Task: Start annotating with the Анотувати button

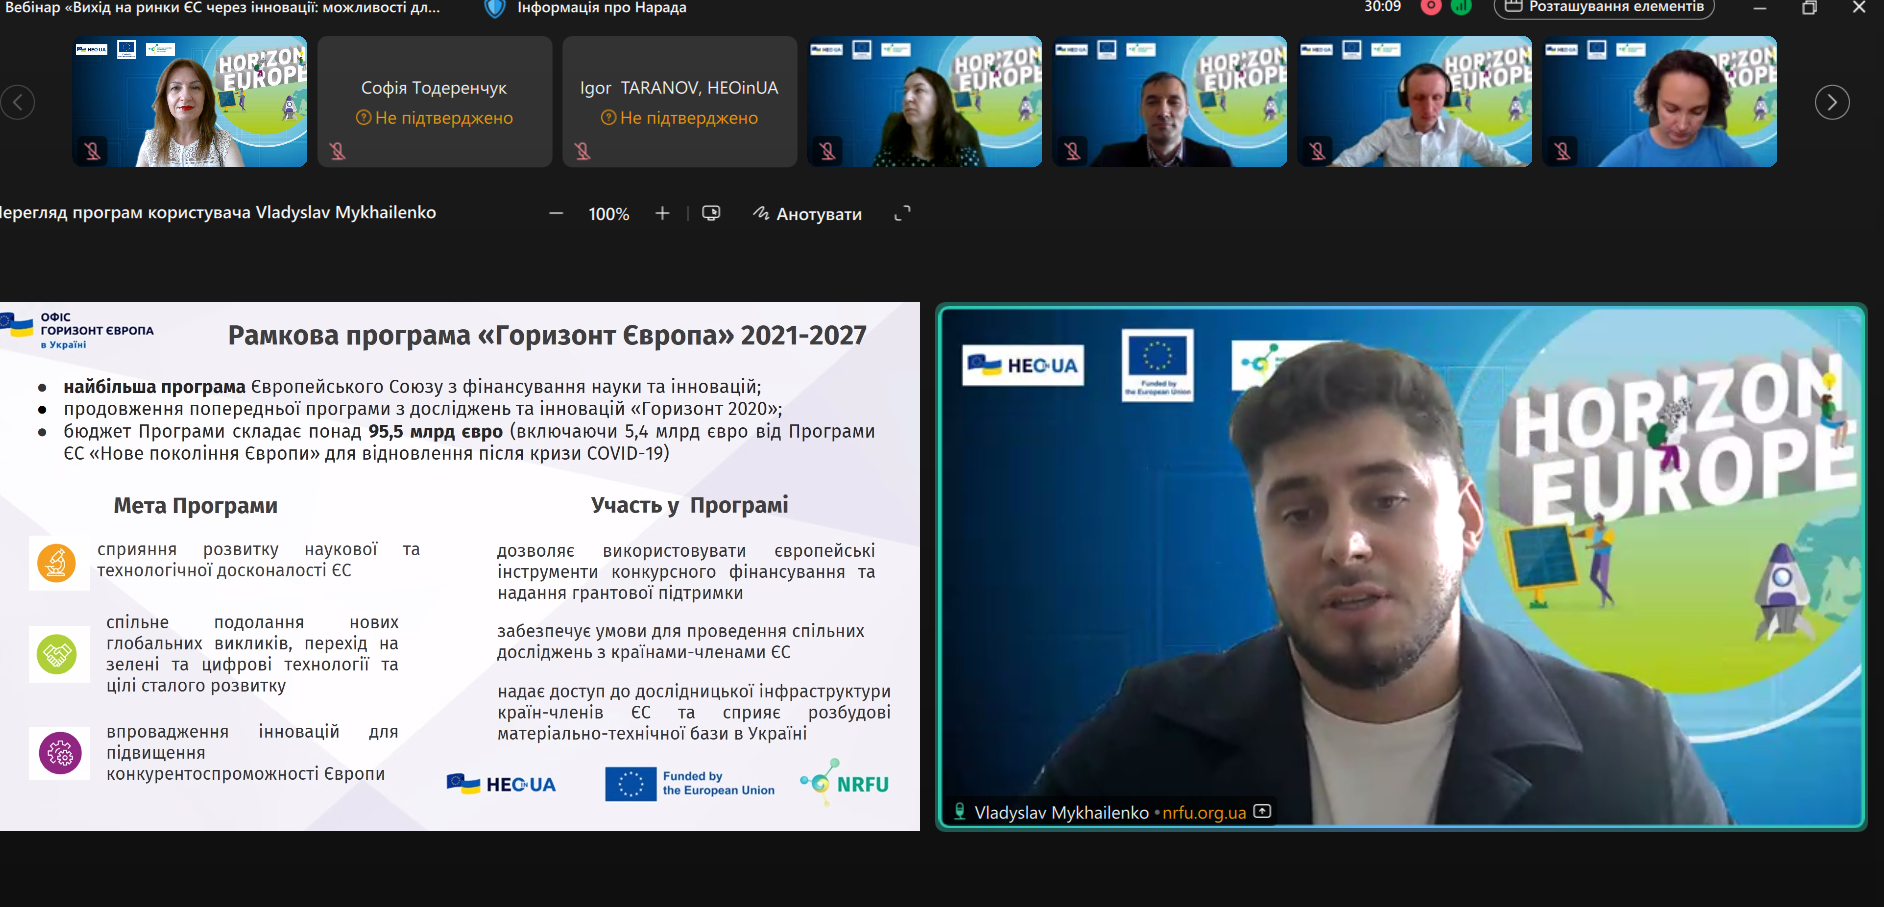Action: [x=807, y=214]
